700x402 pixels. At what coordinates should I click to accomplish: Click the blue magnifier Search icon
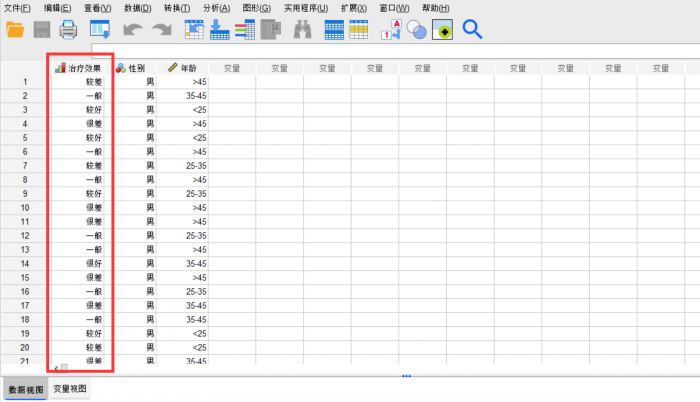point(472,30)
